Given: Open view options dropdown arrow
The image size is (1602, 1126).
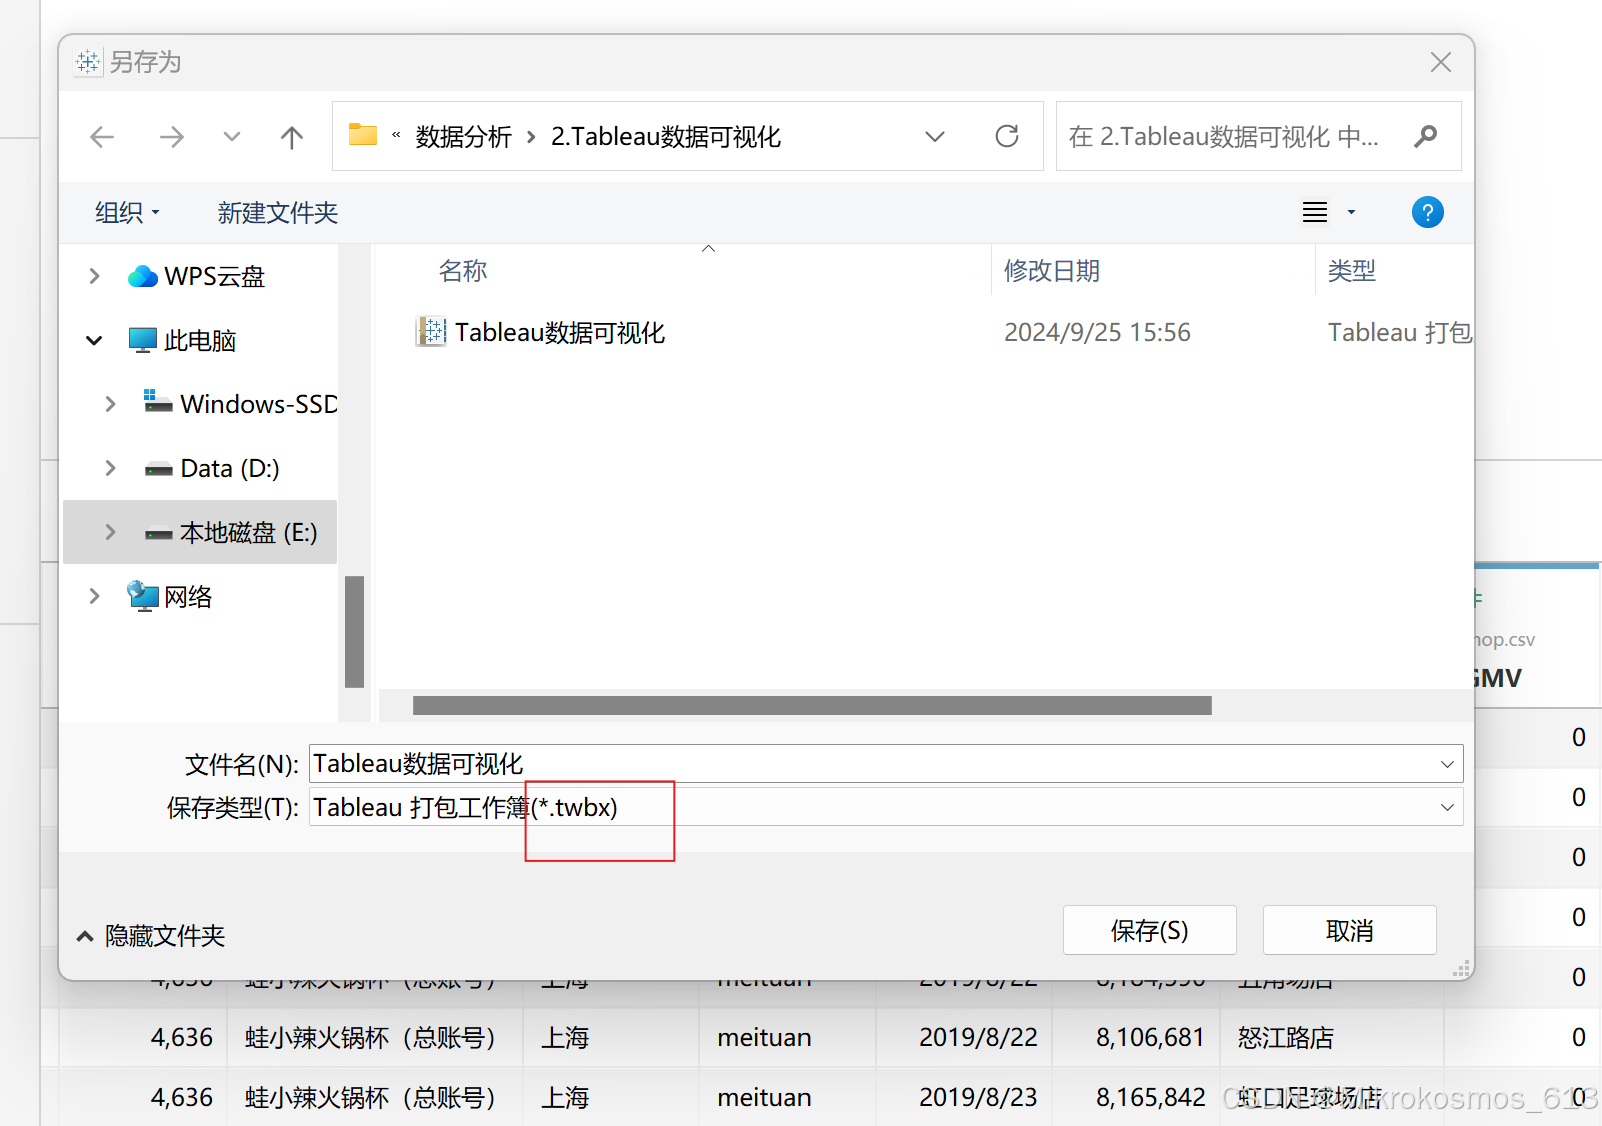Looking at the screenshot, I should 1351,212.
